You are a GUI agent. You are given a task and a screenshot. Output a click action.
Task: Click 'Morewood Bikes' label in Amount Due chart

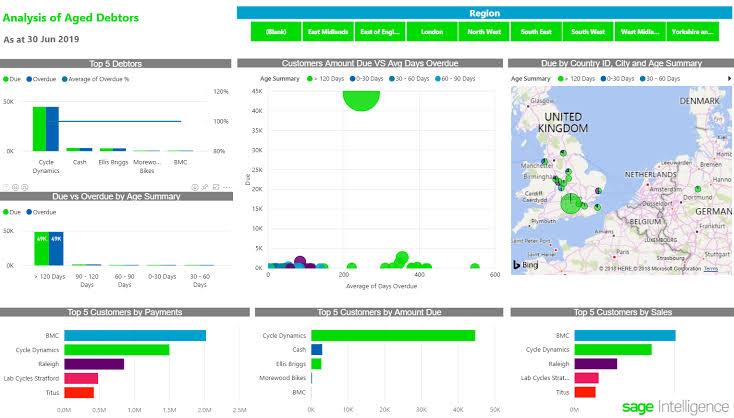coord(282,378)
